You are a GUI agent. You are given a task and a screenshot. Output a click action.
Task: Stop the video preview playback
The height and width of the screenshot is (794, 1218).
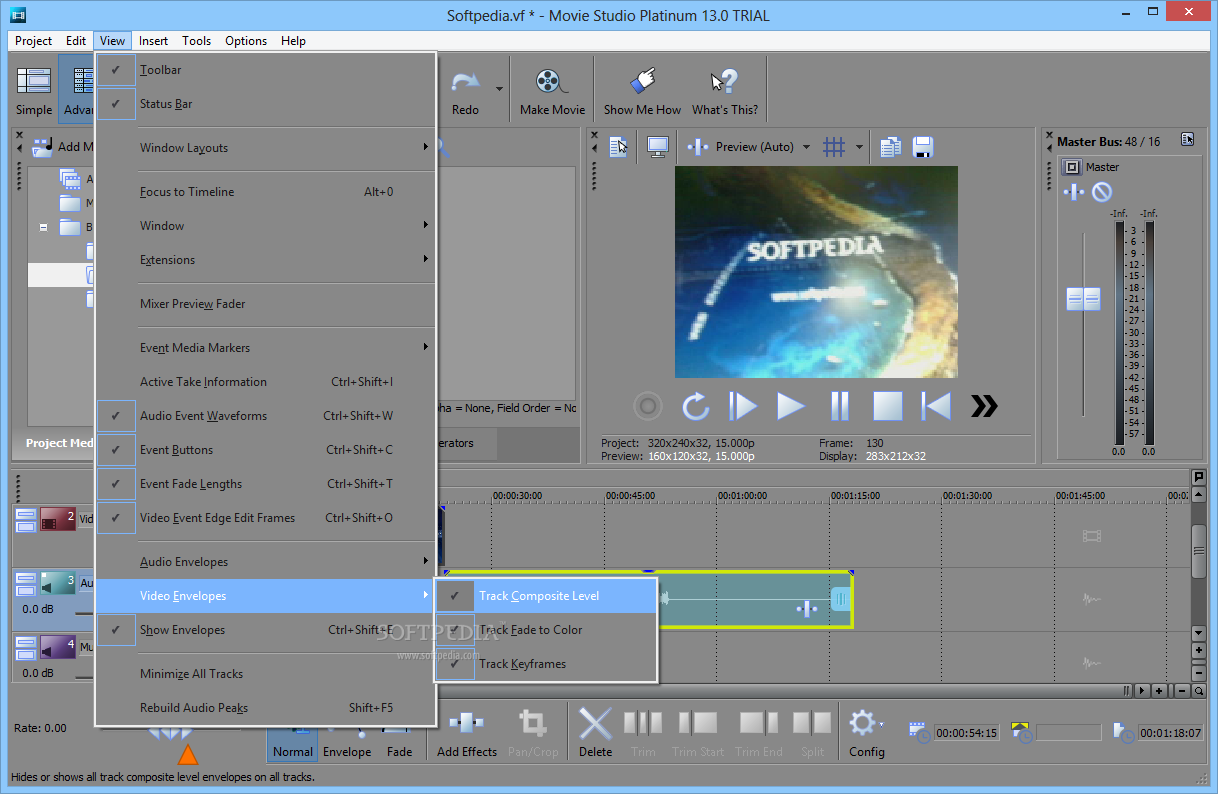[x=888, y=406]
